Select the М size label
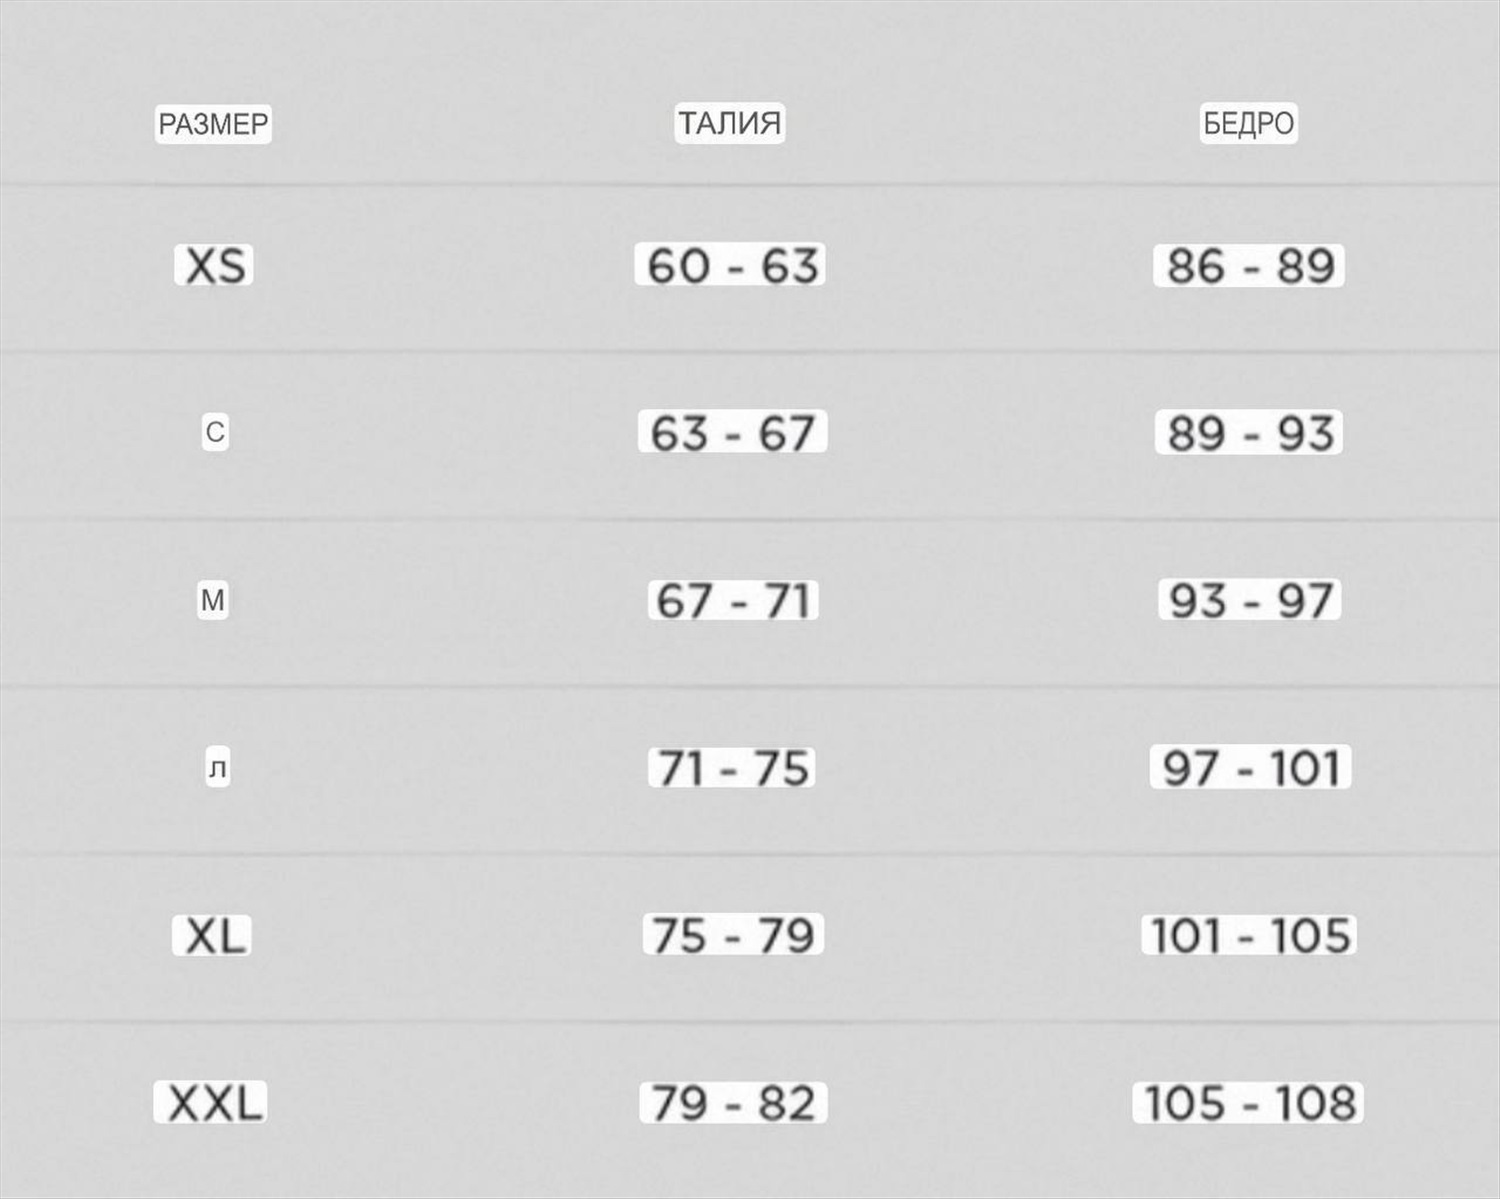 (x=213, y=600)
